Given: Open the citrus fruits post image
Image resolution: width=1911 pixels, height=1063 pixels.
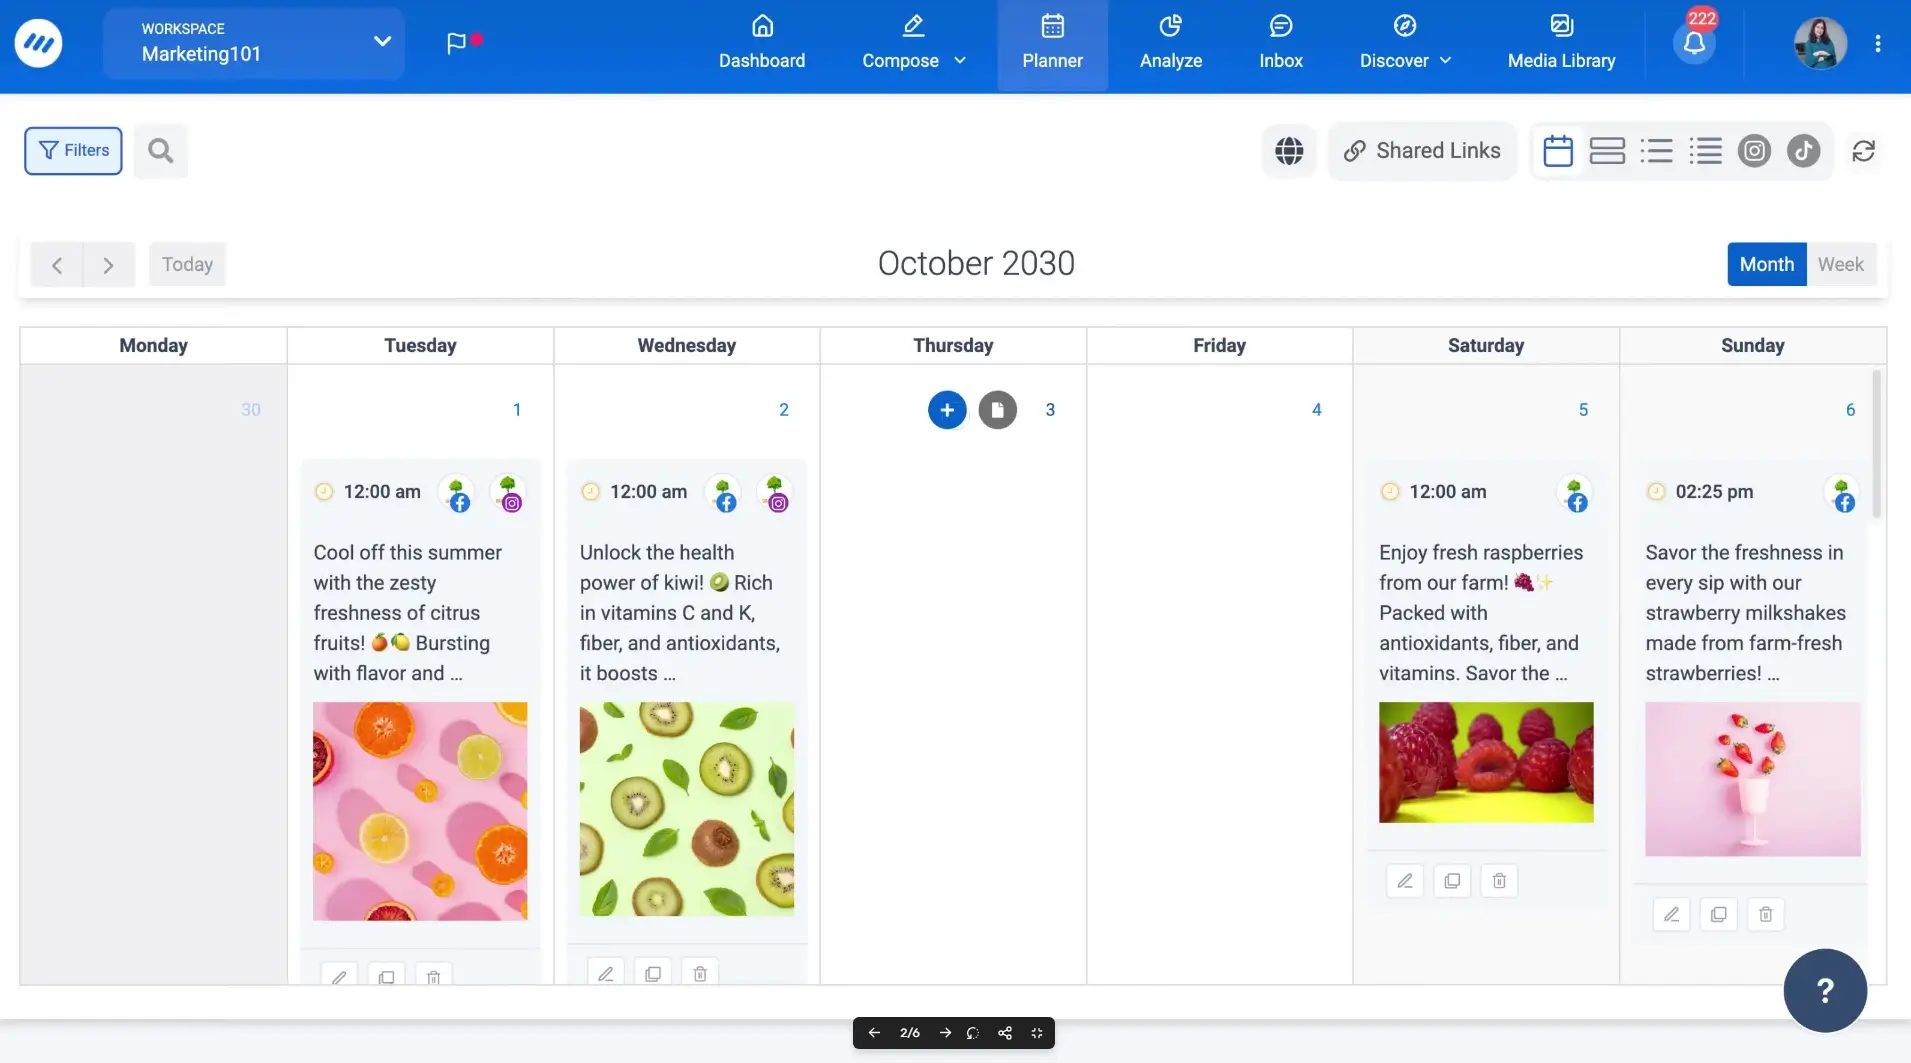Looking at the screenshot, I should click(x=420, y=811).
